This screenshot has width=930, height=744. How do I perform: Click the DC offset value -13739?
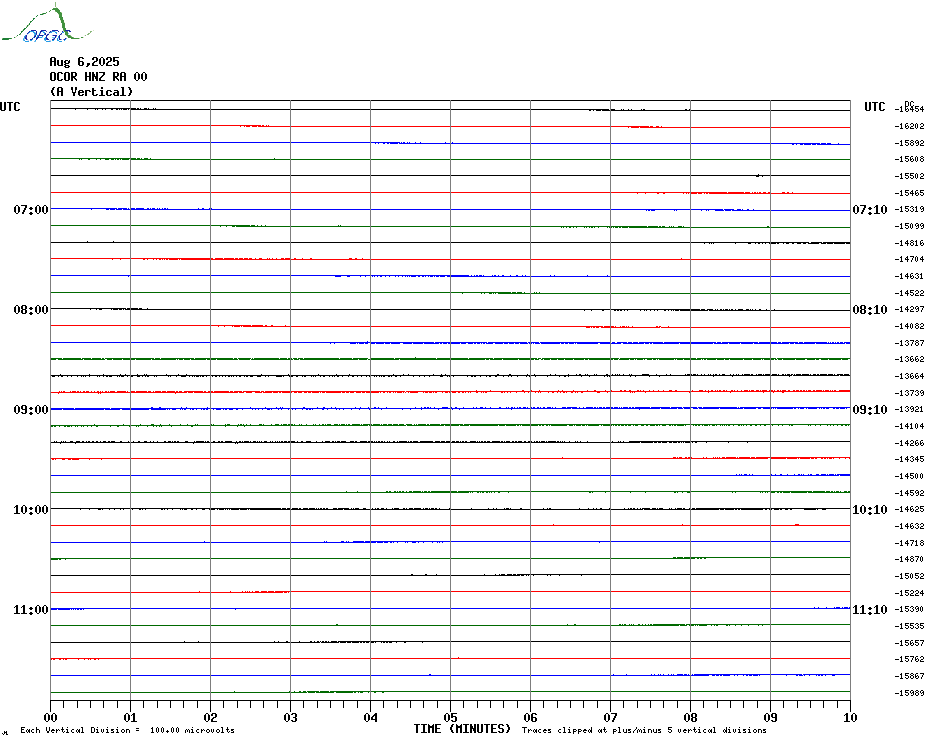point(909,393)
